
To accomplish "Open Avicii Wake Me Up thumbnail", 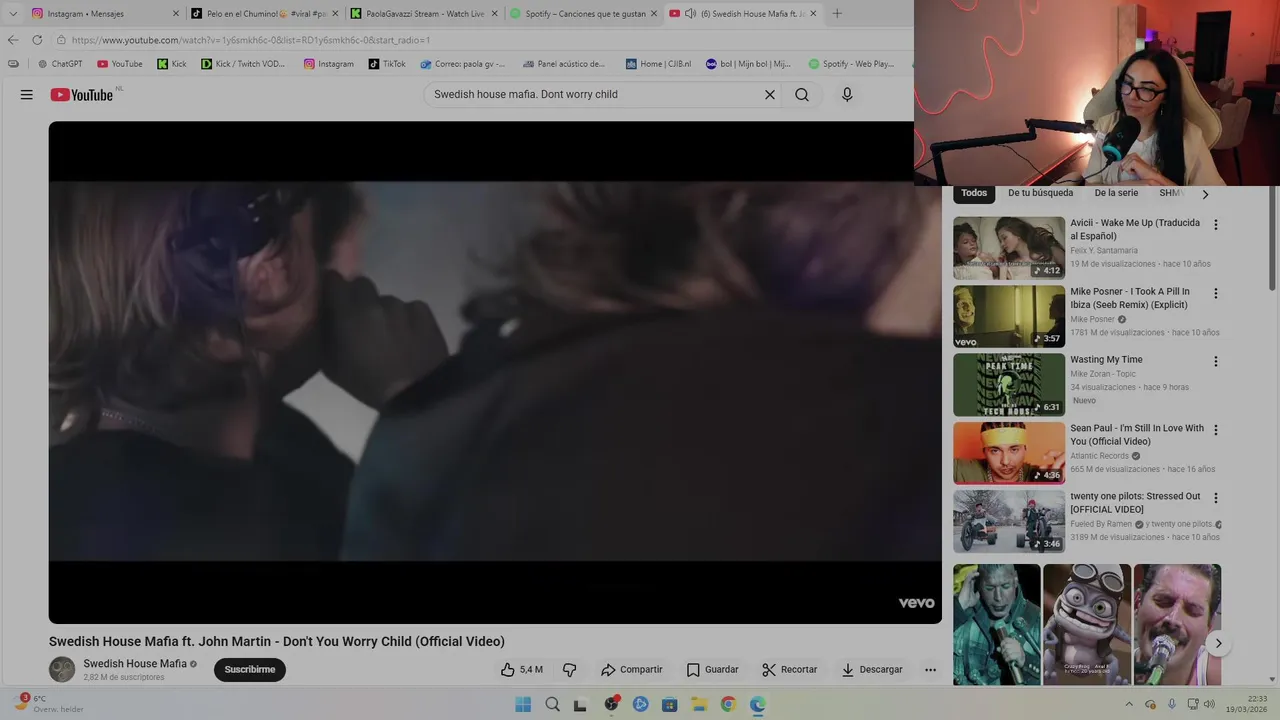I will (1009, 248).
